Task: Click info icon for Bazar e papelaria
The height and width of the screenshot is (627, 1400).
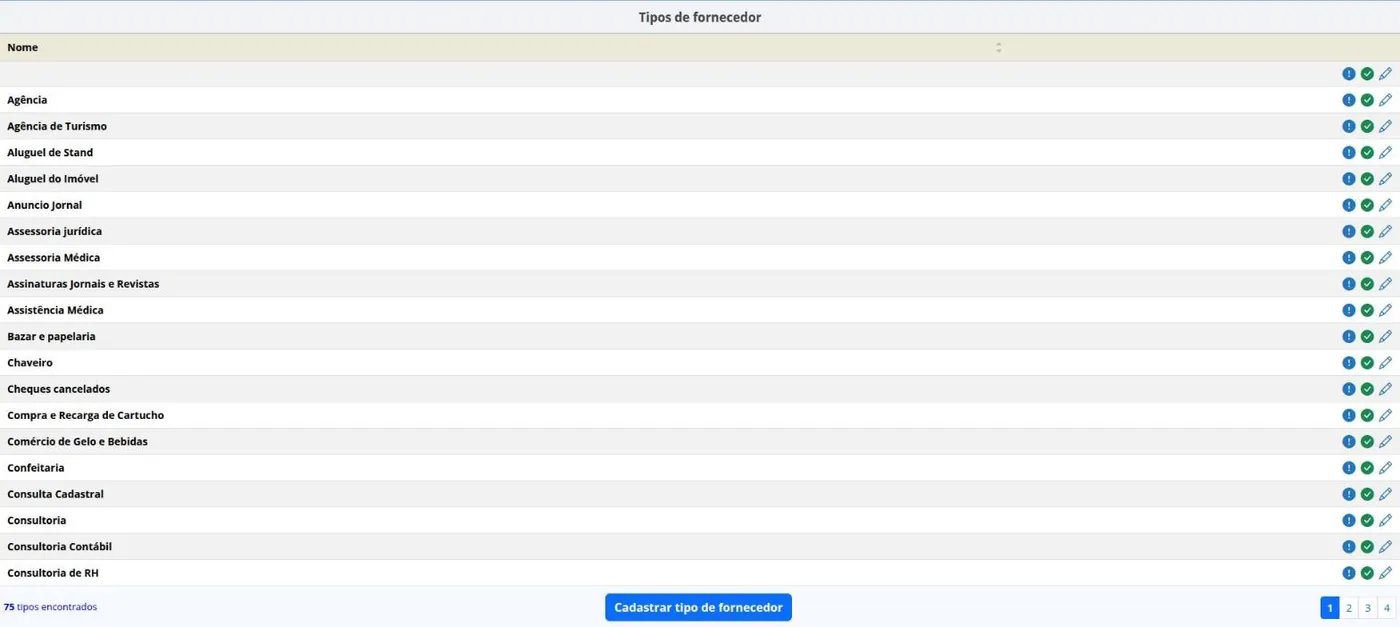Action: click(x=1349, y=336)
